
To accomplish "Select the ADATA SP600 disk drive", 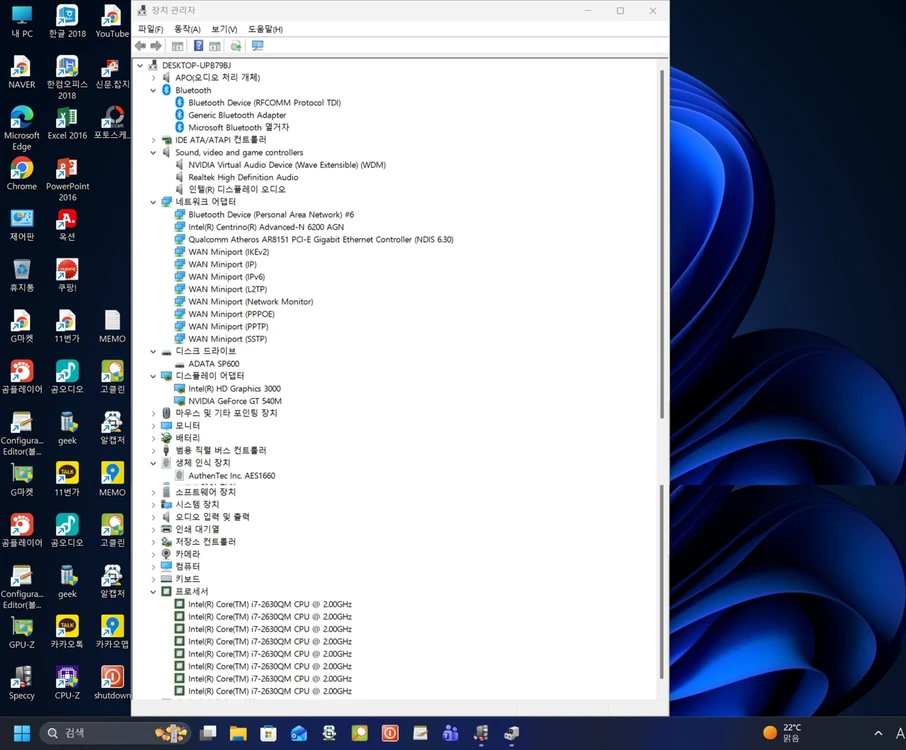I will click(213, 363).
